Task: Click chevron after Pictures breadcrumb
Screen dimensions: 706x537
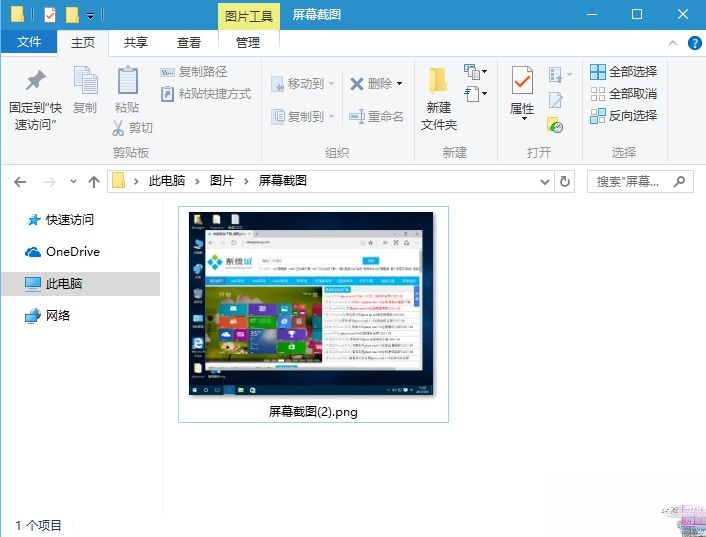Action: pyautogui.click(x=246, y=181)
